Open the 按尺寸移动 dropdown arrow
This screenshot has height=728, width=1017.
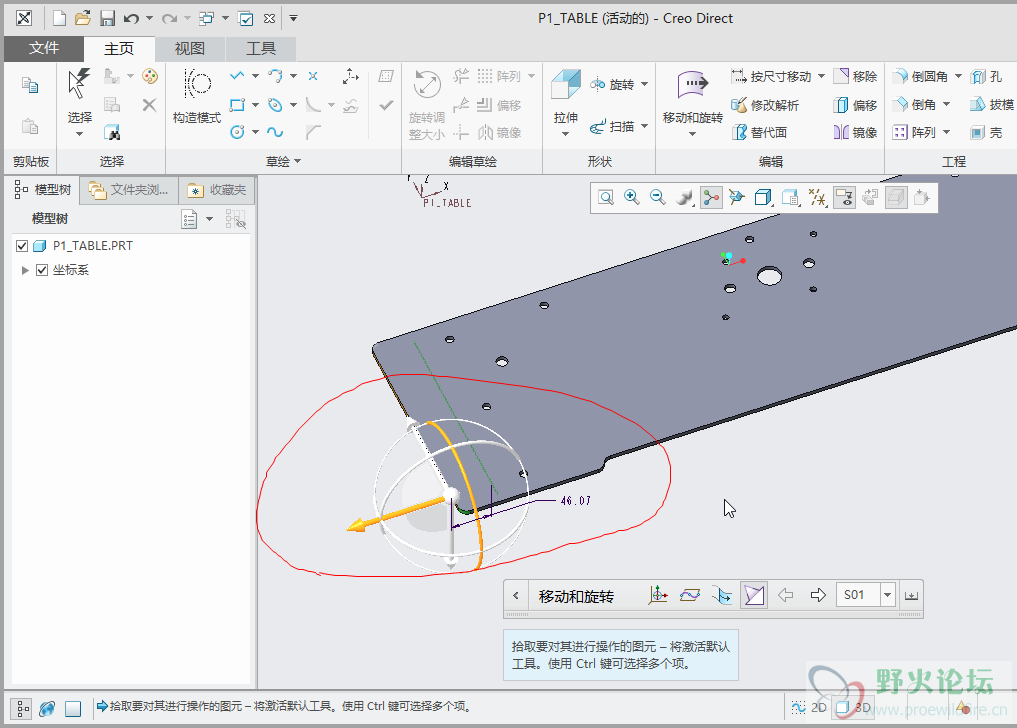coord(821,77)
